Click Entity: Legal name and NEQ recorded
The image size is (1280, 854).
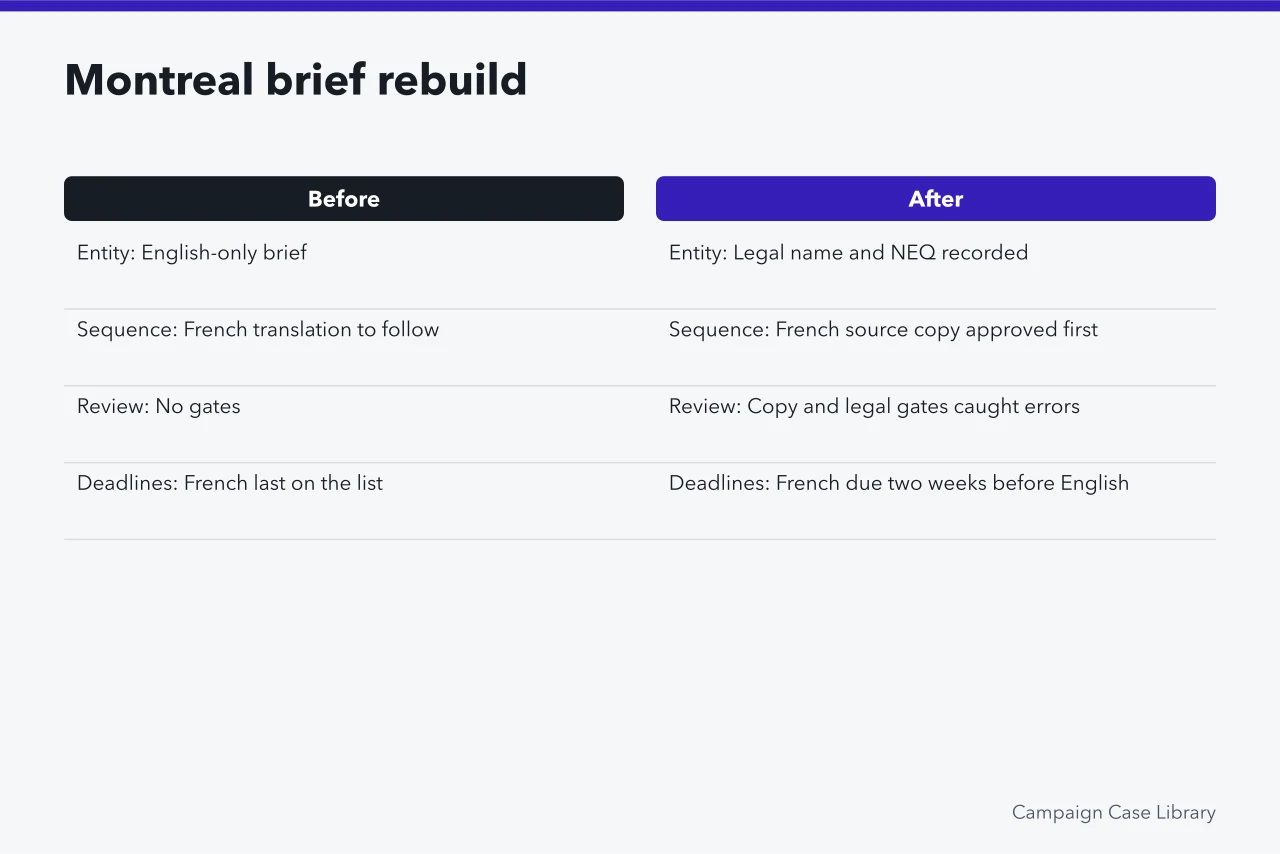(x=936, y=271)
